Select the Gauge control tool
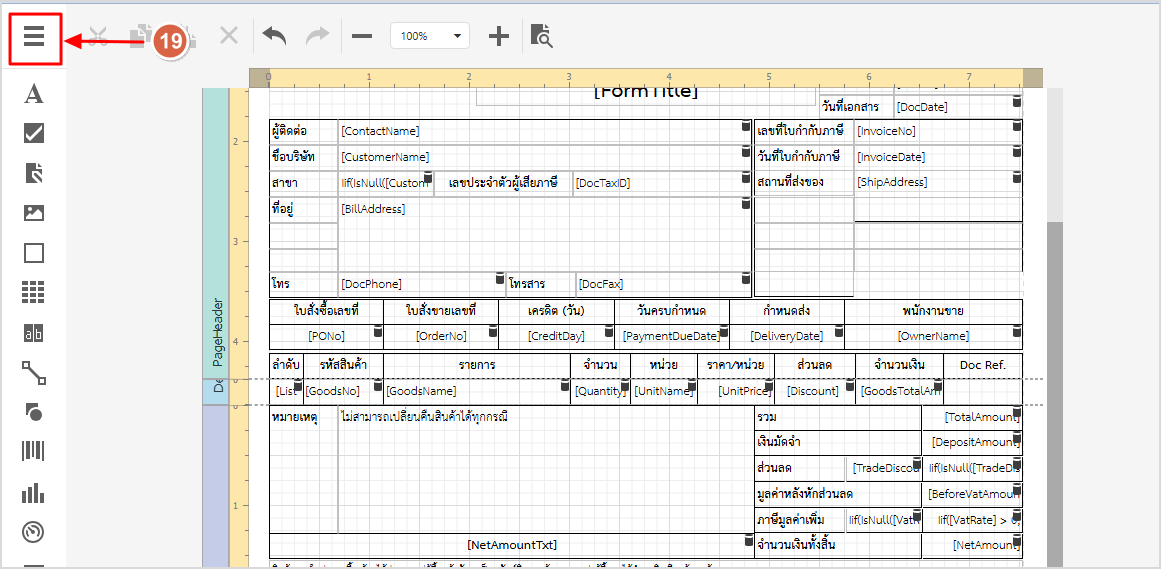The width and height of the screenshot is (1161, 569). coord(34,532)
